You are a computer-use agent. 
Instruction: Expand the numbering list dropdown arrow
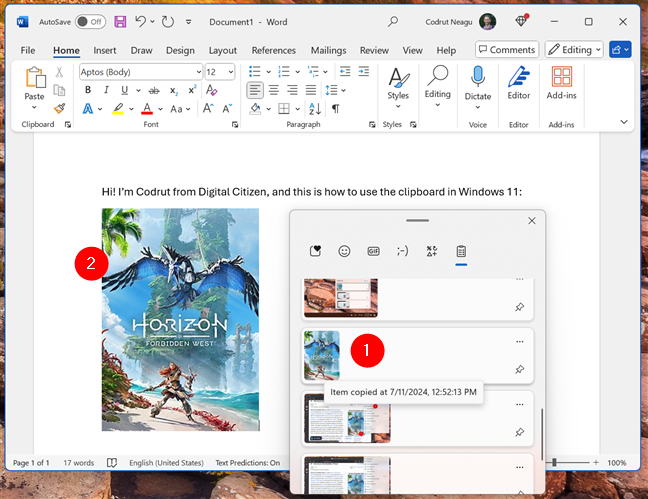pyautogui.click(x=298, y=72)
